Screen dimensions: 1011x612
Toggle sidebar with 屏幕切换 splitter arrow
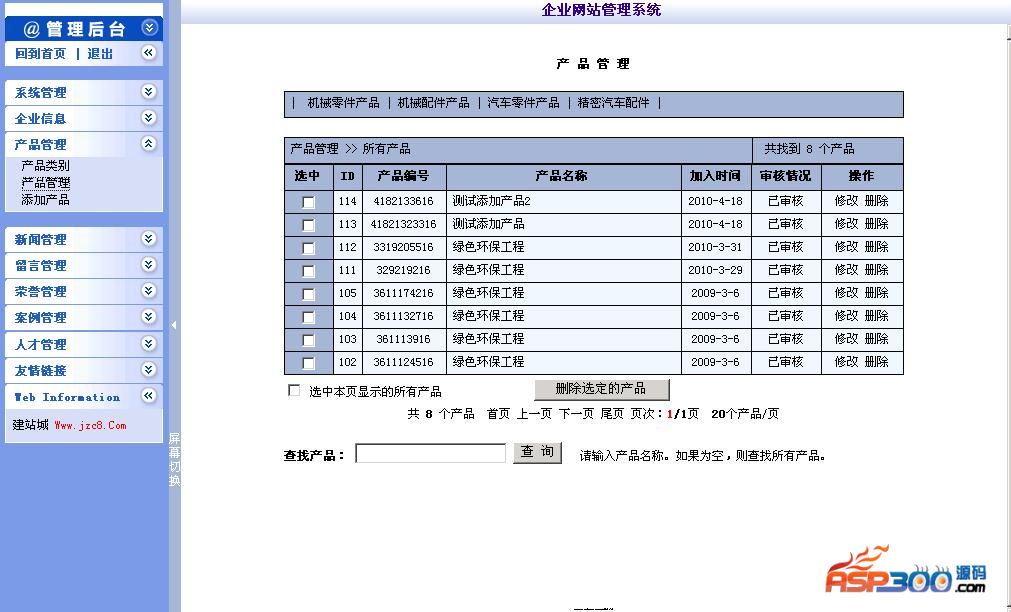(x=174, y=325)
